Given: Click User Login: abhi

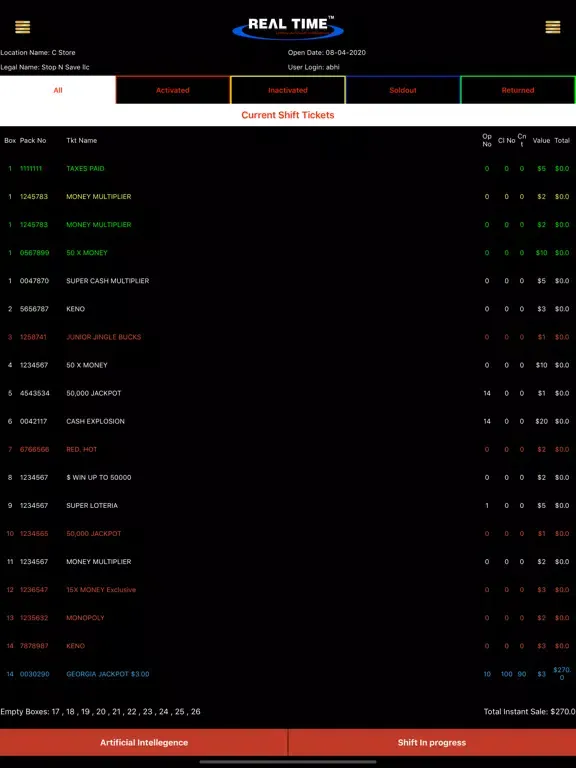Looking at the screenshot, I should click(313, 67).
